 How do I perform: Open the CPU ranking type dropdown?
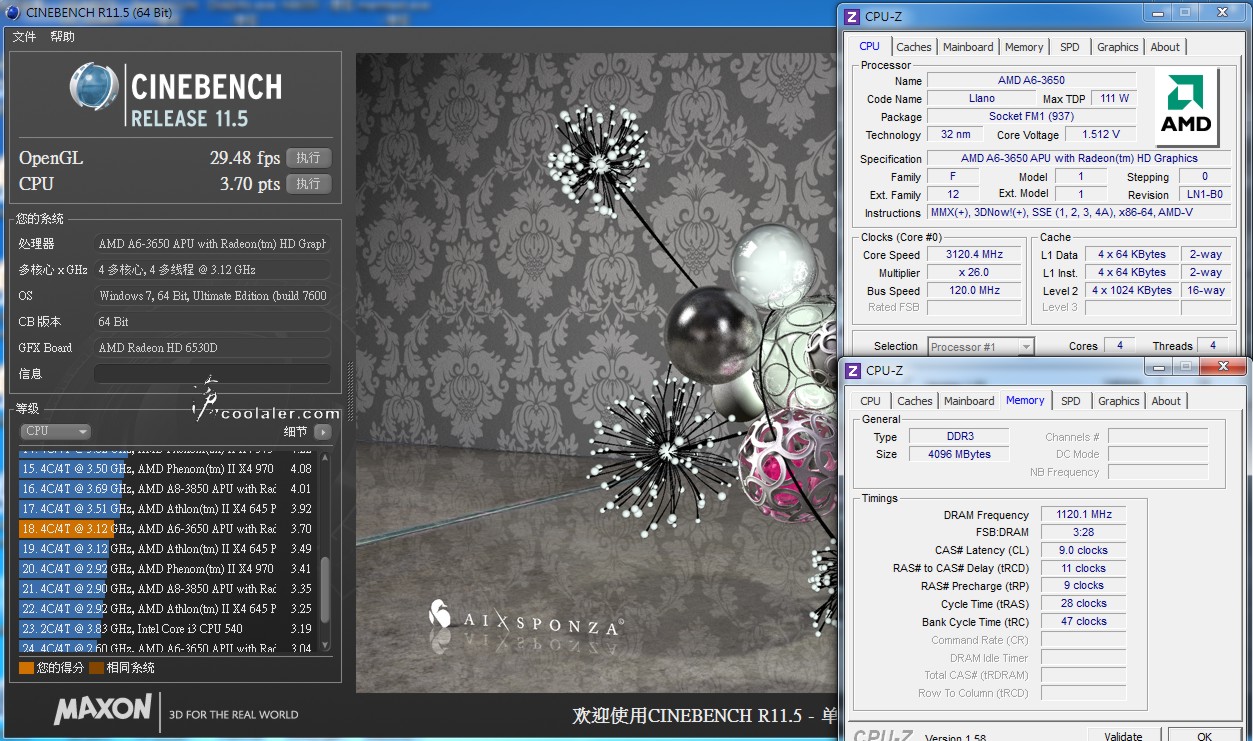click(x=55, y=432)
